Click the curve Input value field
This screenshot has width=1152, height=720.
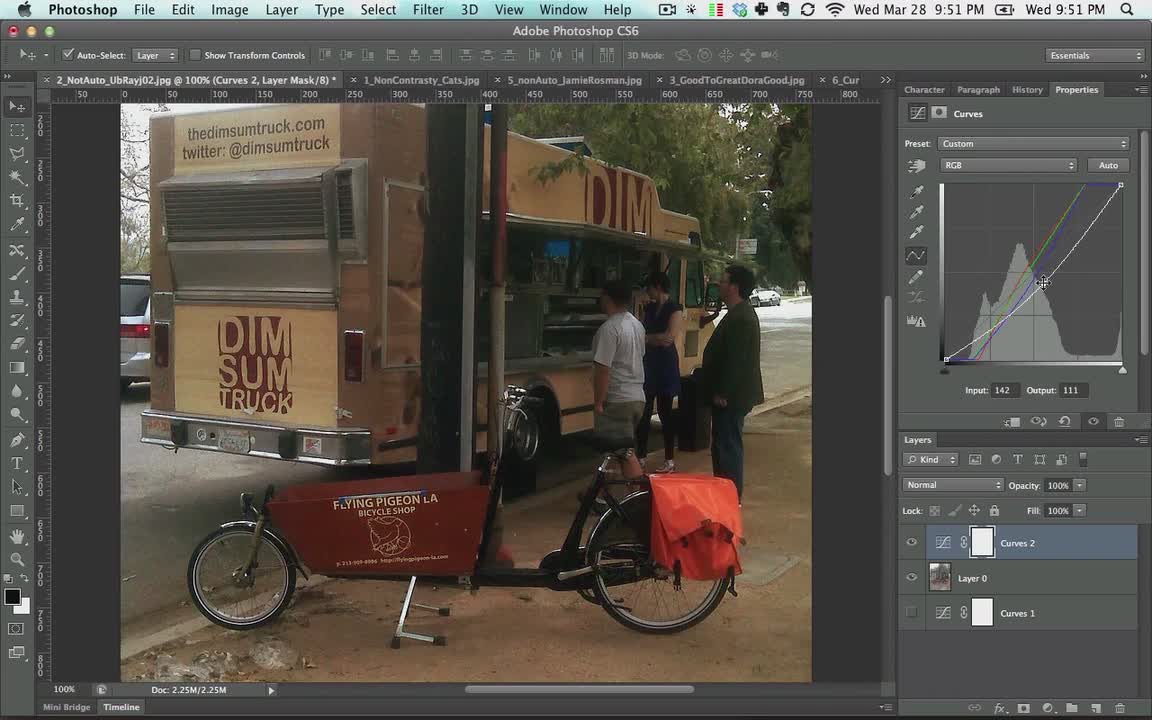pos(1004,390)
